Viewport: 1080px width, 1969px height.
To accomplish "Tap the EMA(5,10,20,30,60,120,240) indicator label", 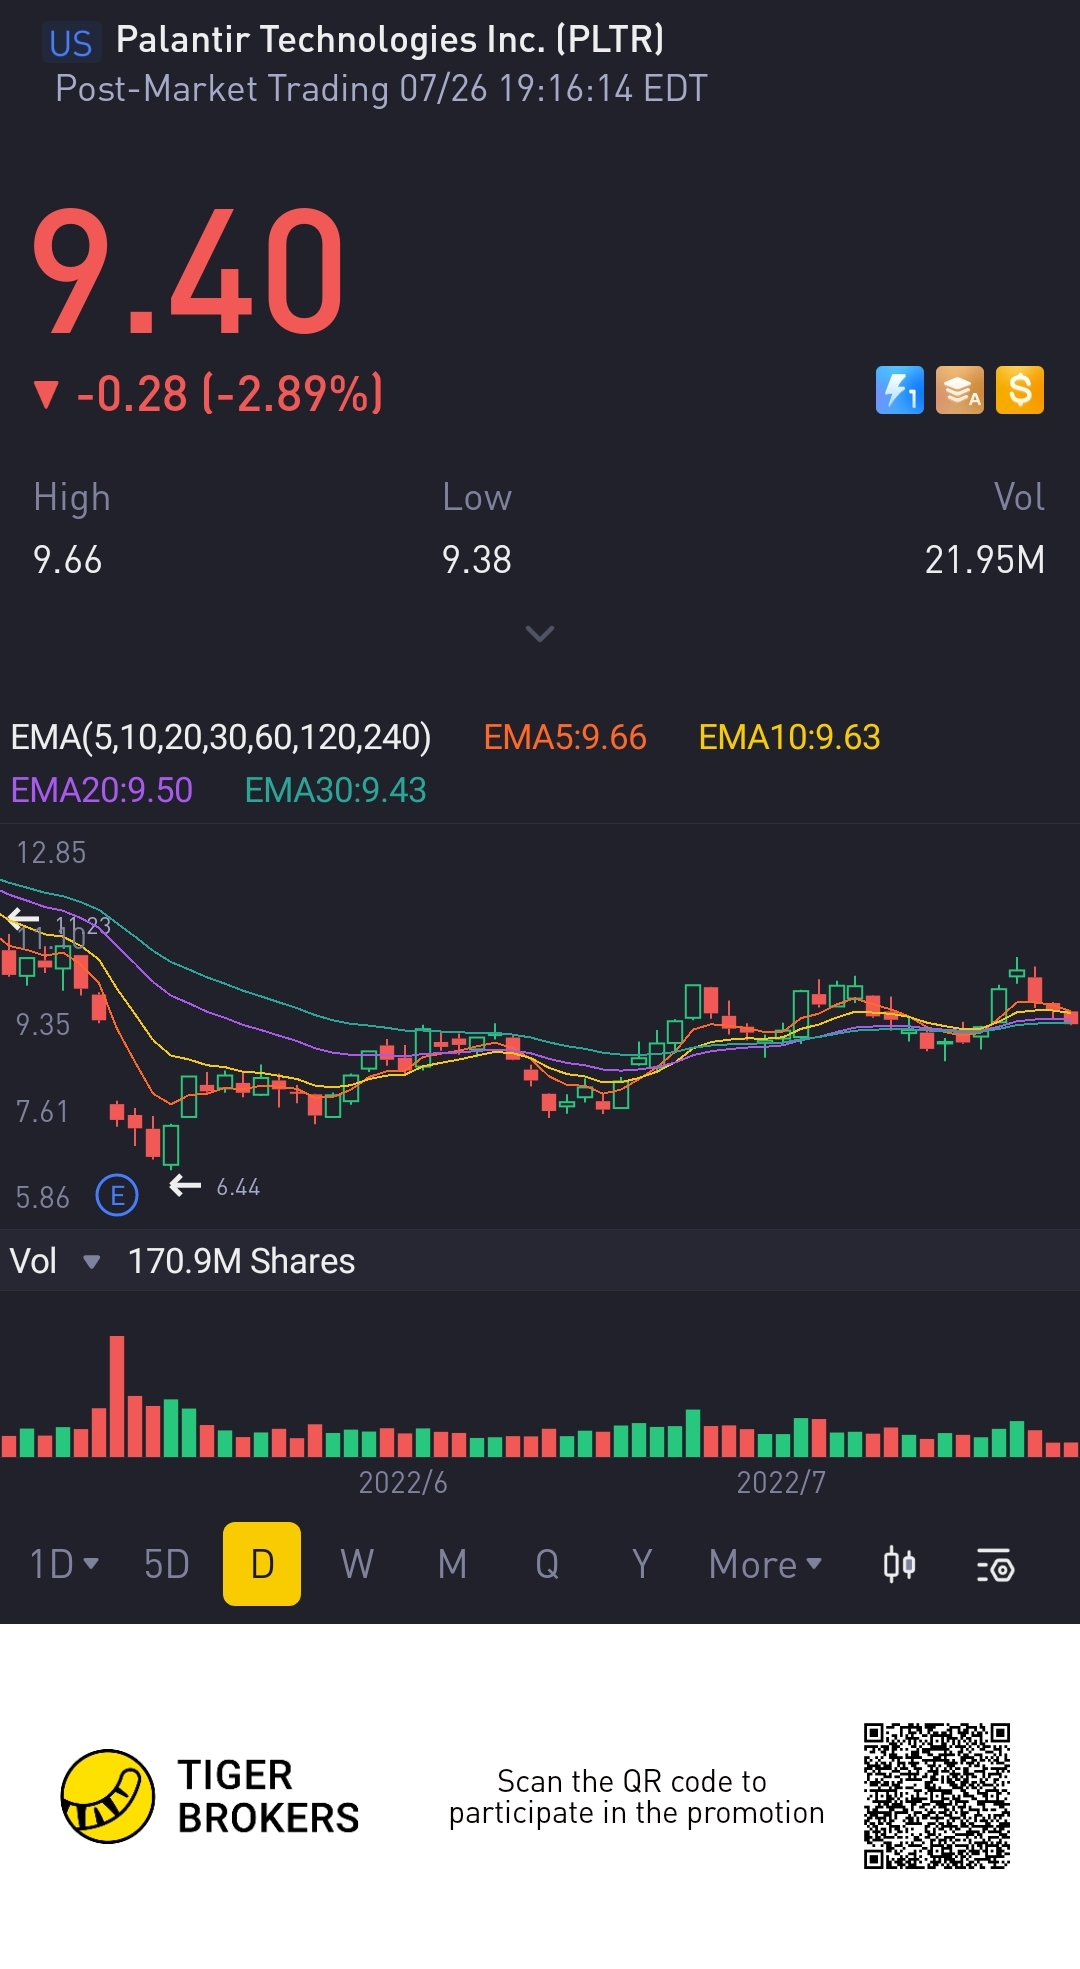I will (221, 737).
